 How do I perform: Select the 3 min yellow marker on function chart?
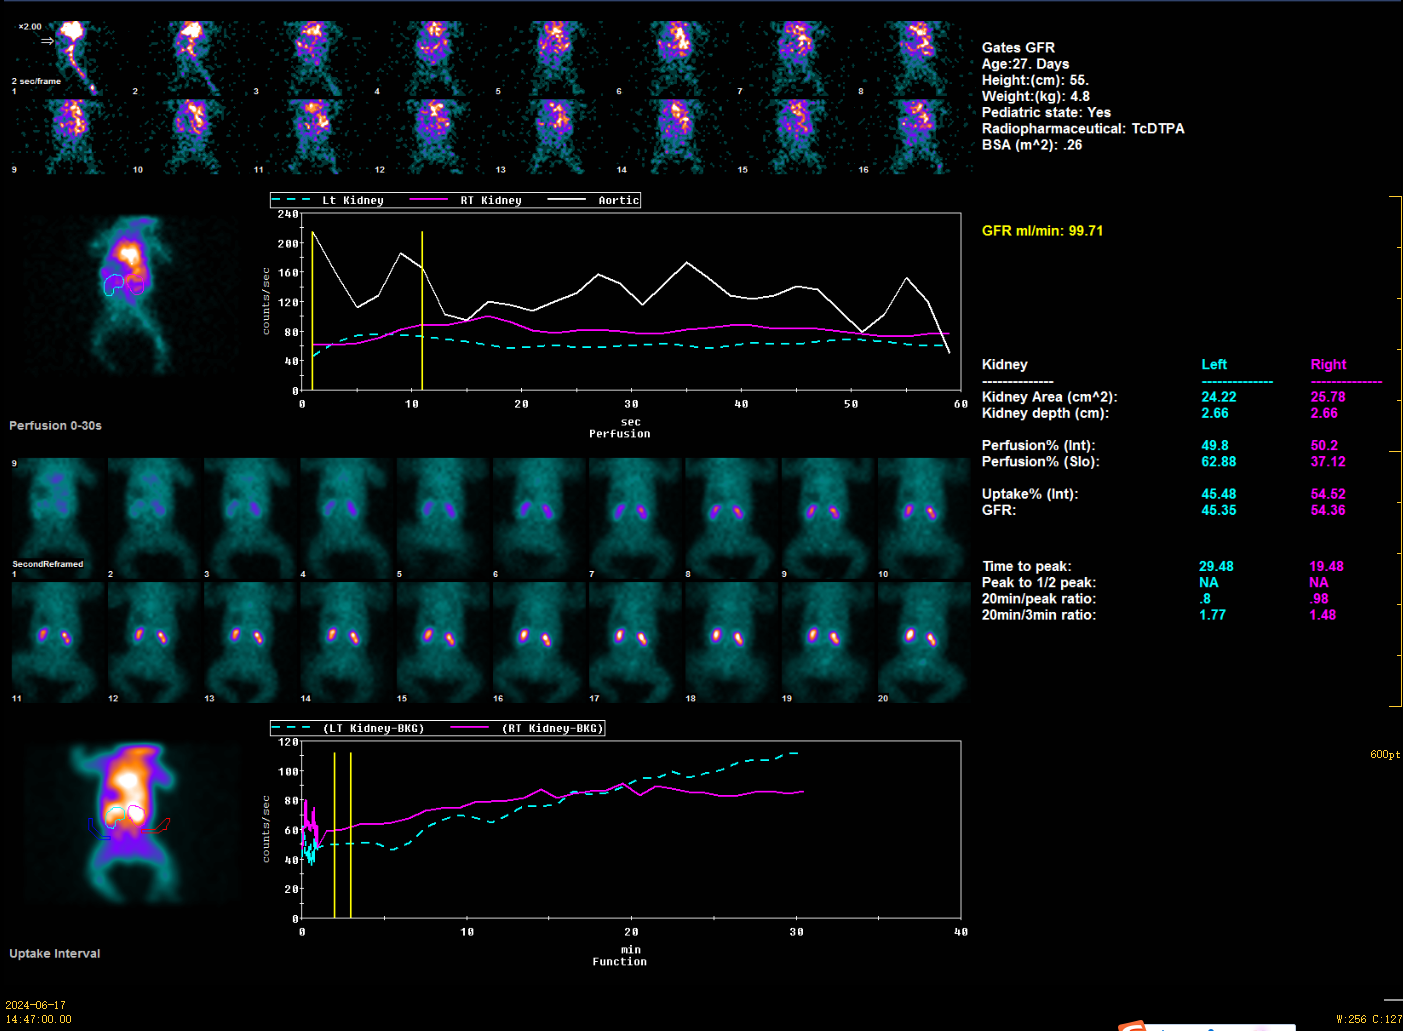click(351, 835)
